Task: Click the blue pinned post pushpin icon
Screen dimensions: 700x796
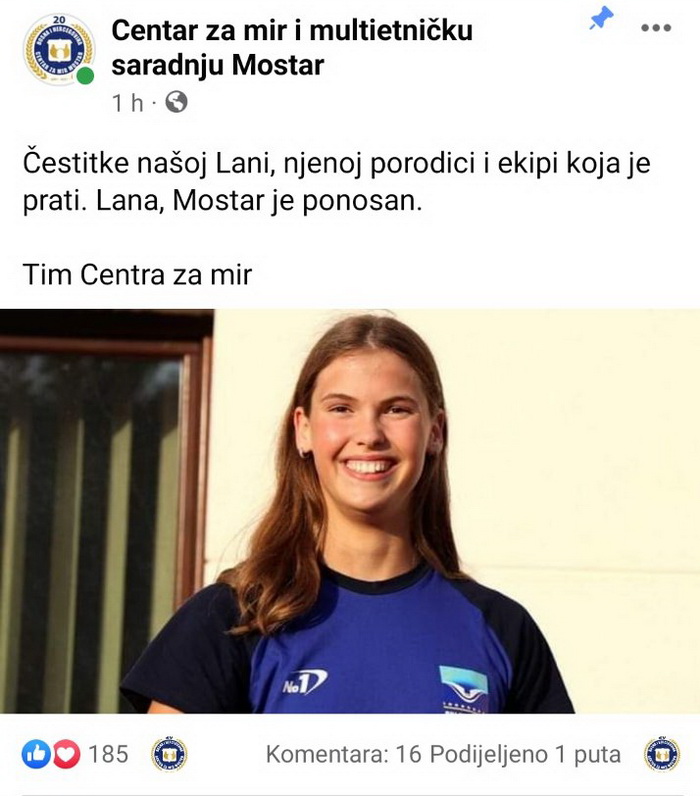Action: 601,20
